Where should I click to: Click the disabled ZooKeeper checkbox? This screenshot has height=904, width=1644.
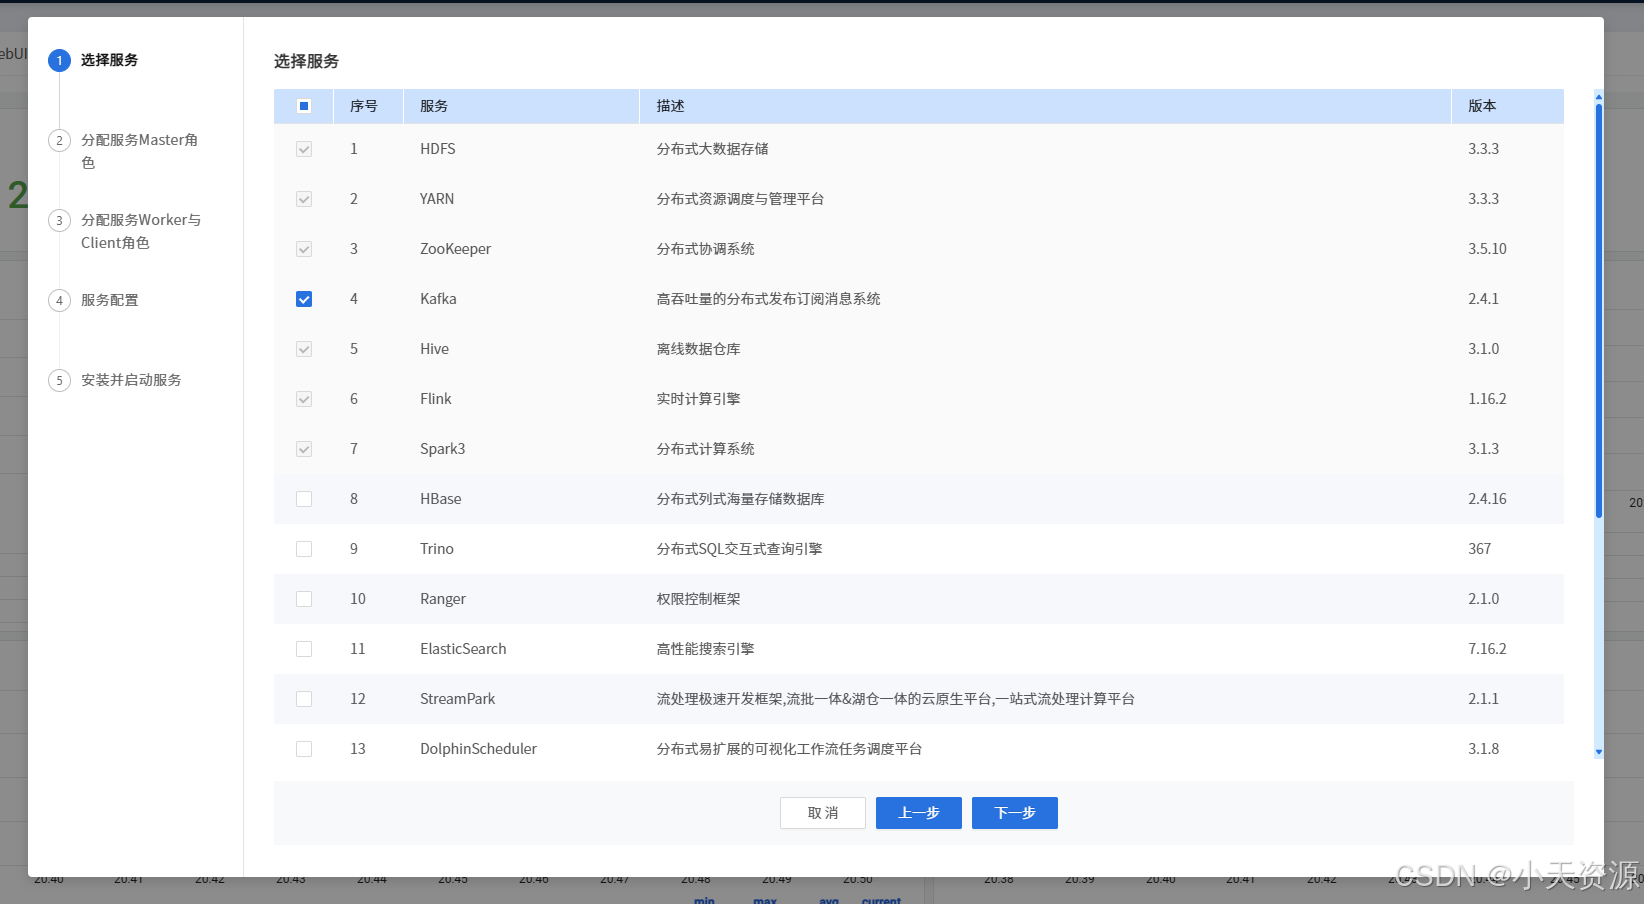304,249
